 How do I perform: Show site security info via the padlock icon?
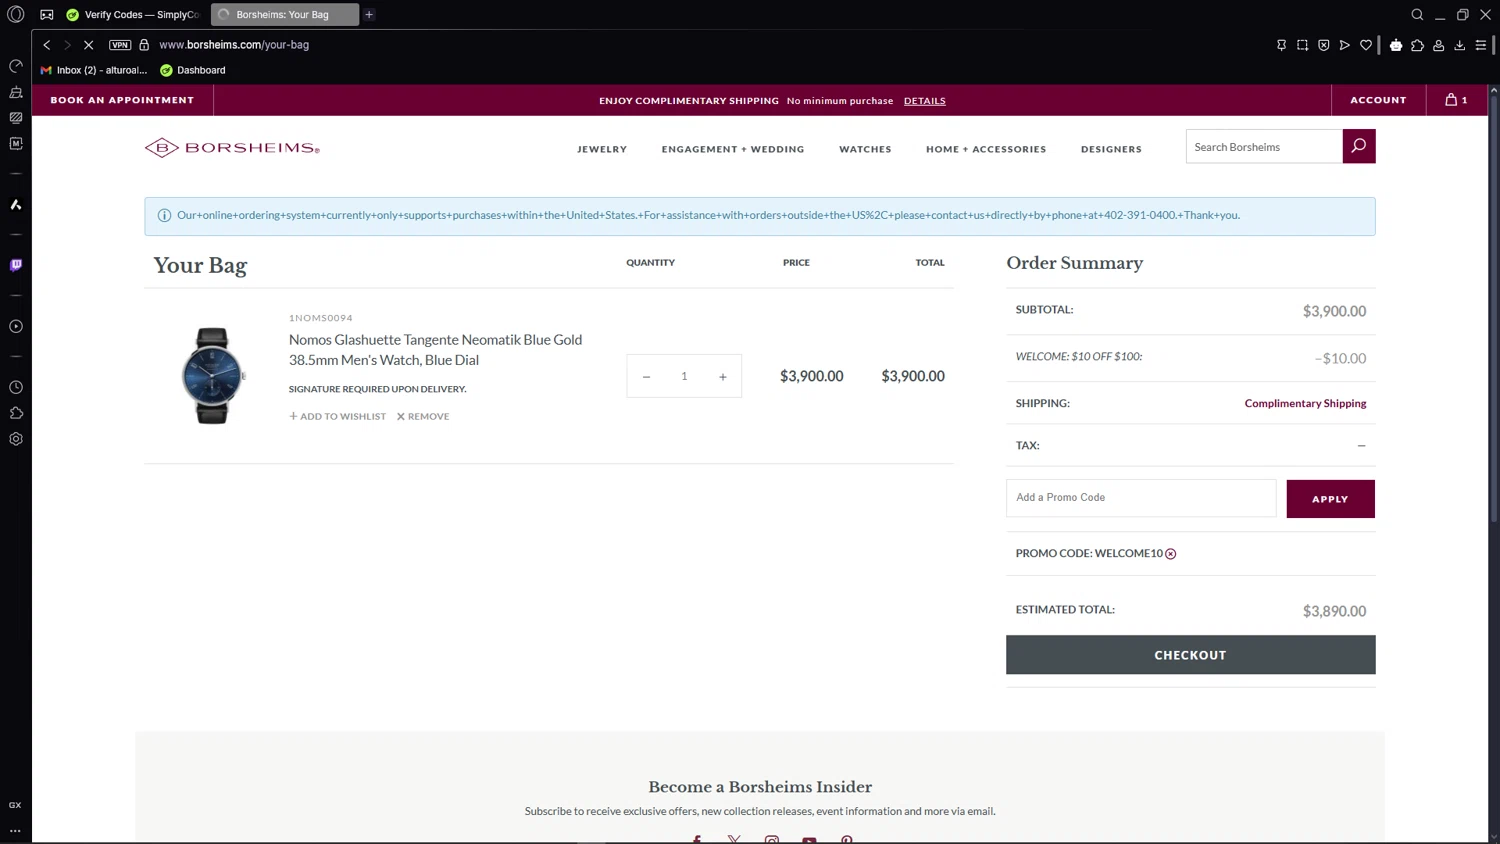tap(144, 45)
